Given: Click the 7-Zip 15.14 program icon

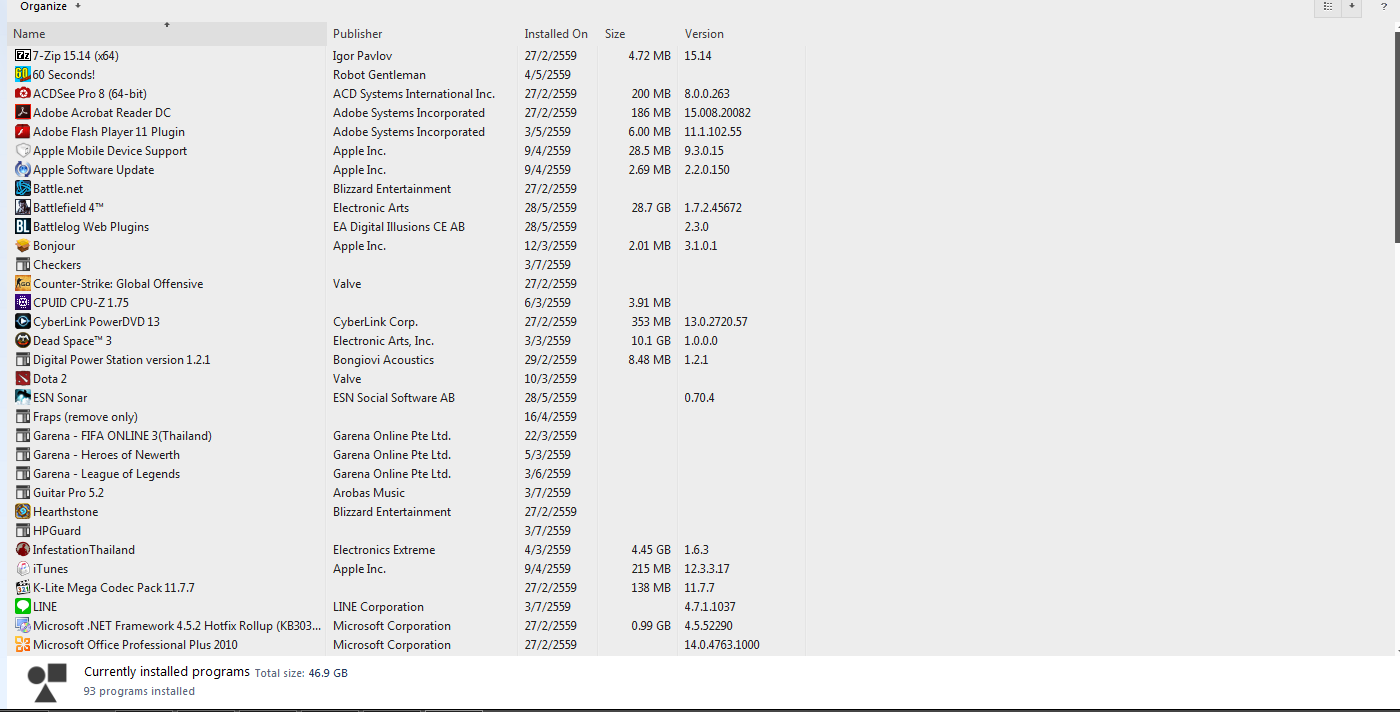Looking at the screenshot, I should (x=23, y=56).
